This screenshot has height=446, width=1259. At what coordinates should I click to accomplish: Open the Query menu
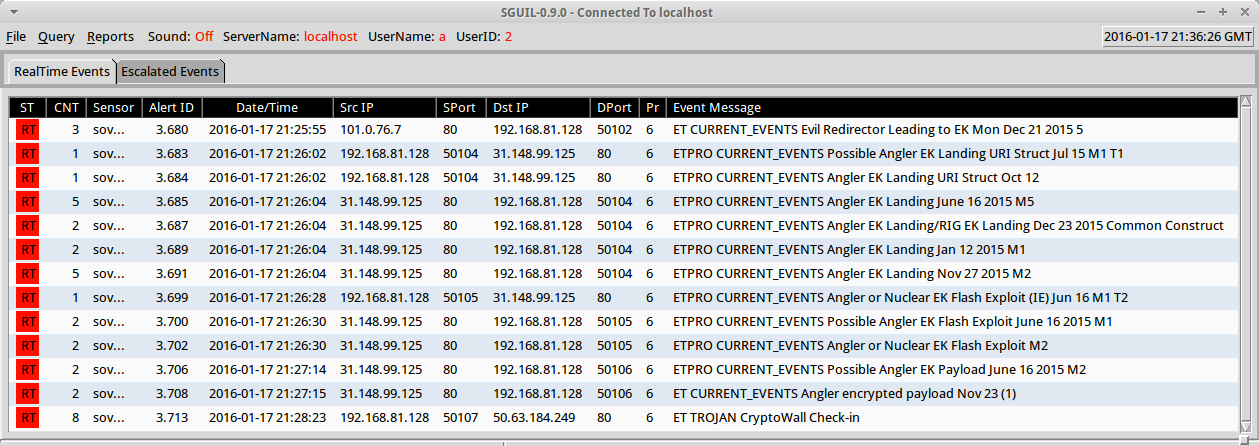[56, 37]
